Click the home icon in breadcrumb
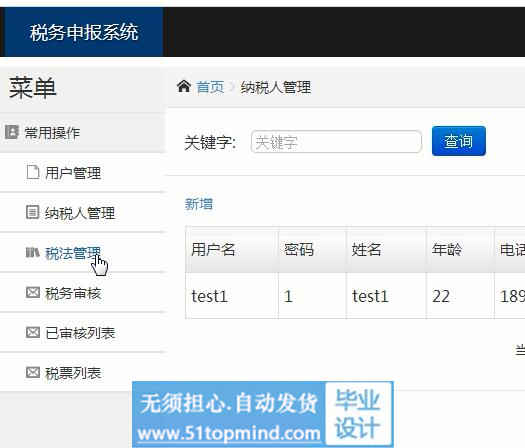The image size is (525, 448). click(184, 86)
